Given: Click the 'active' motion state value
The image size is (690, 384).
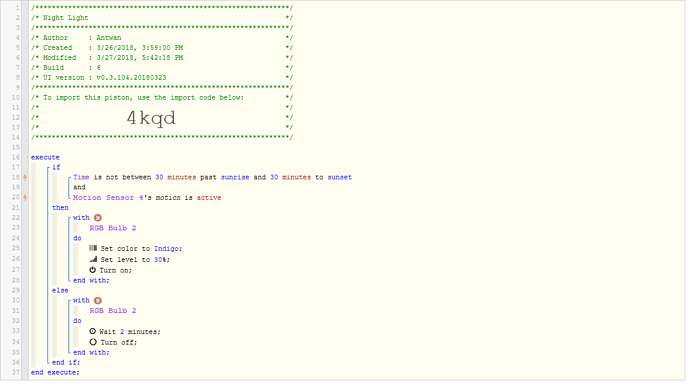Looking at the screenshot, I should 209,197.
